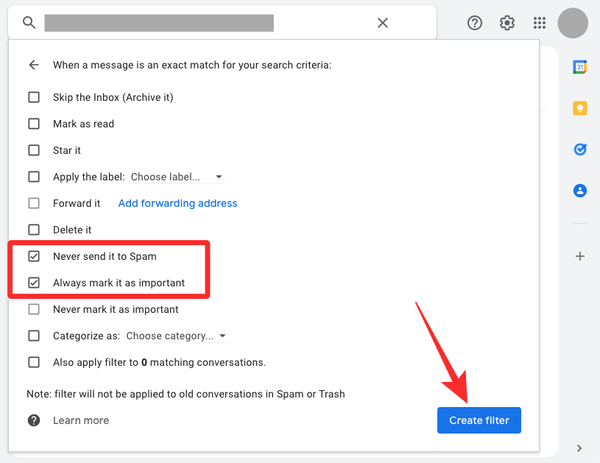The image size is (600, 463).
Task: Click the note about Spam or Trash
Action: tap(186, 394)
